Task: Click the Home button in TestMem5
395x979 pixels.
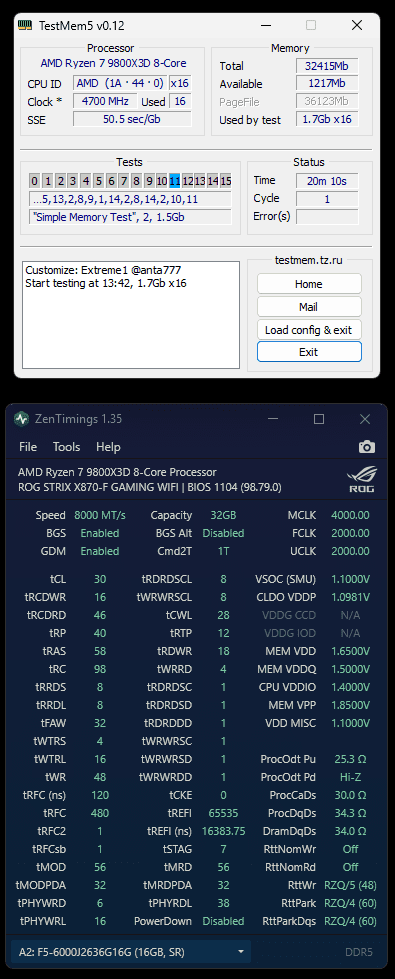Action: pyautogui.click(x=309, y=283)
